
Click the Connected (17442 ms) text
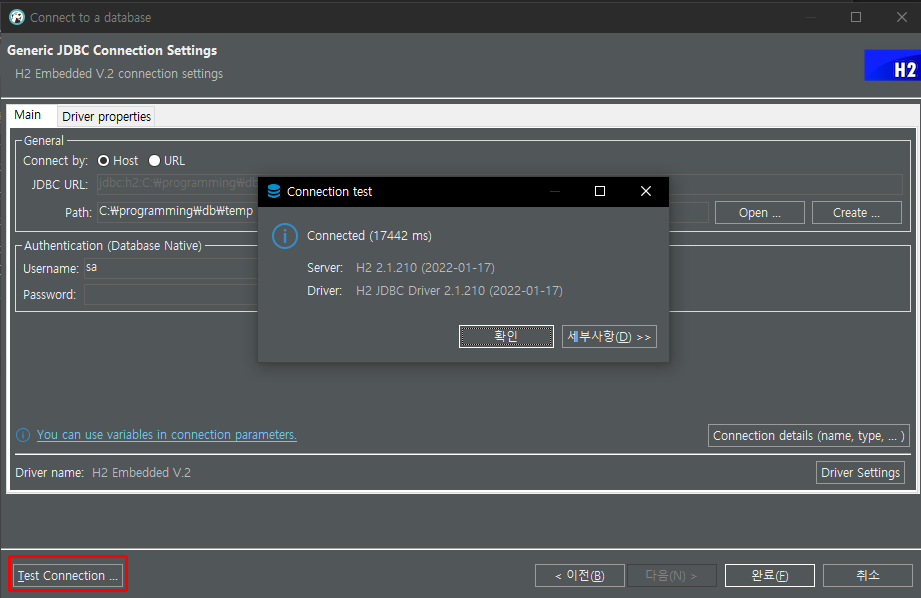point(369,236)
